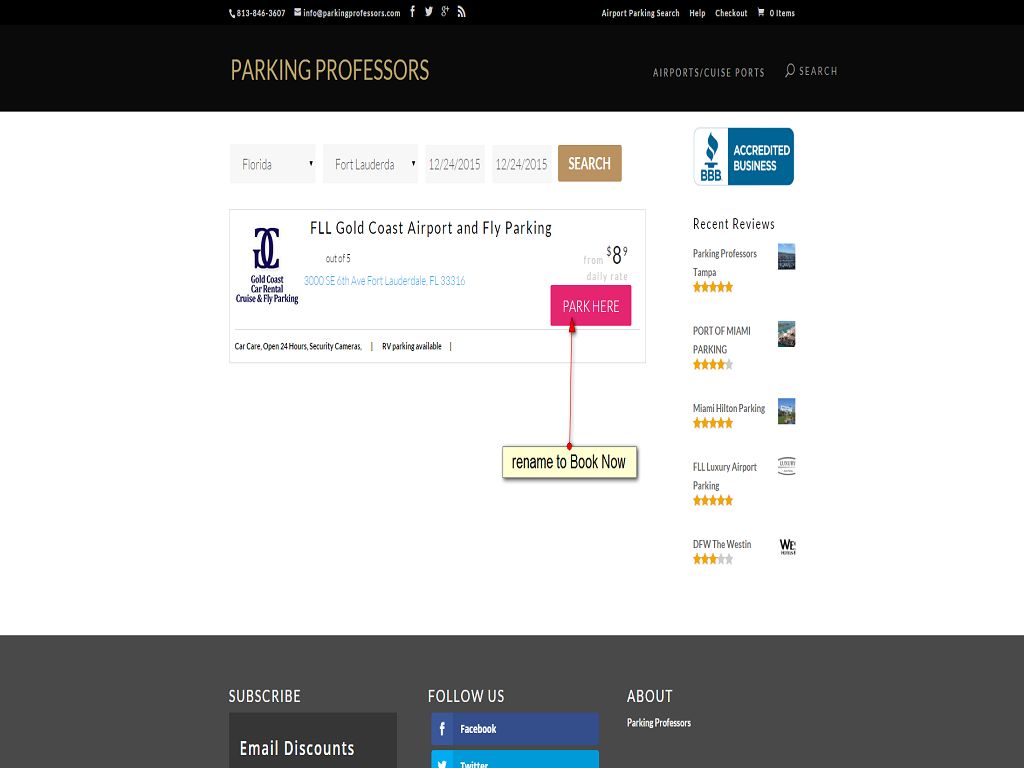Image resolution: width=1024 pixels, height=768 pixels.
Task: Select the first 12/24/2015 date field
Action: pyautogui.click(x=455, y=164)
